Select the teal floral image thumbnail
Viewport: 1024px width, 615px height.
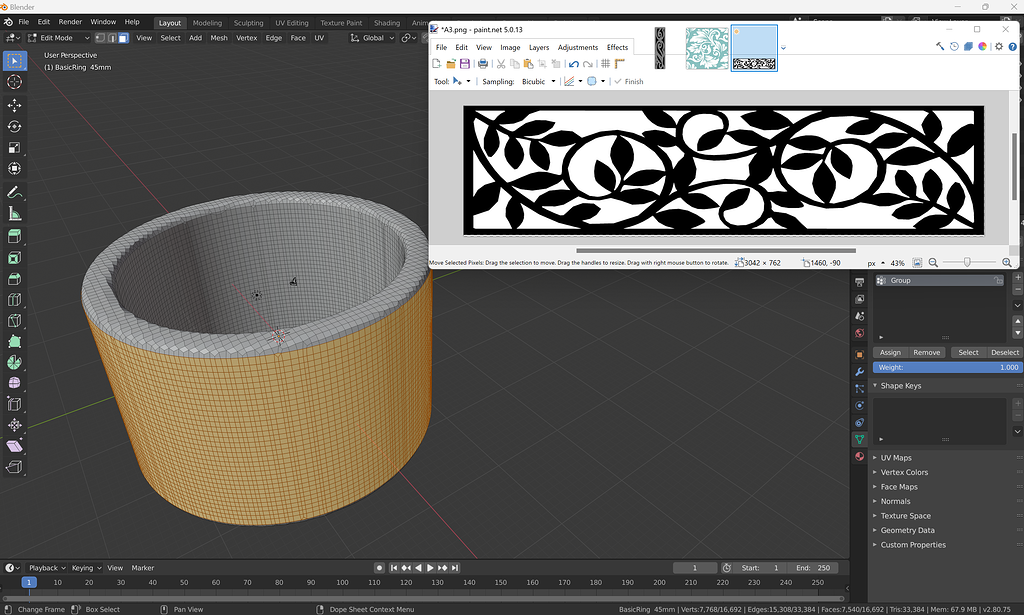coord(707,48)
